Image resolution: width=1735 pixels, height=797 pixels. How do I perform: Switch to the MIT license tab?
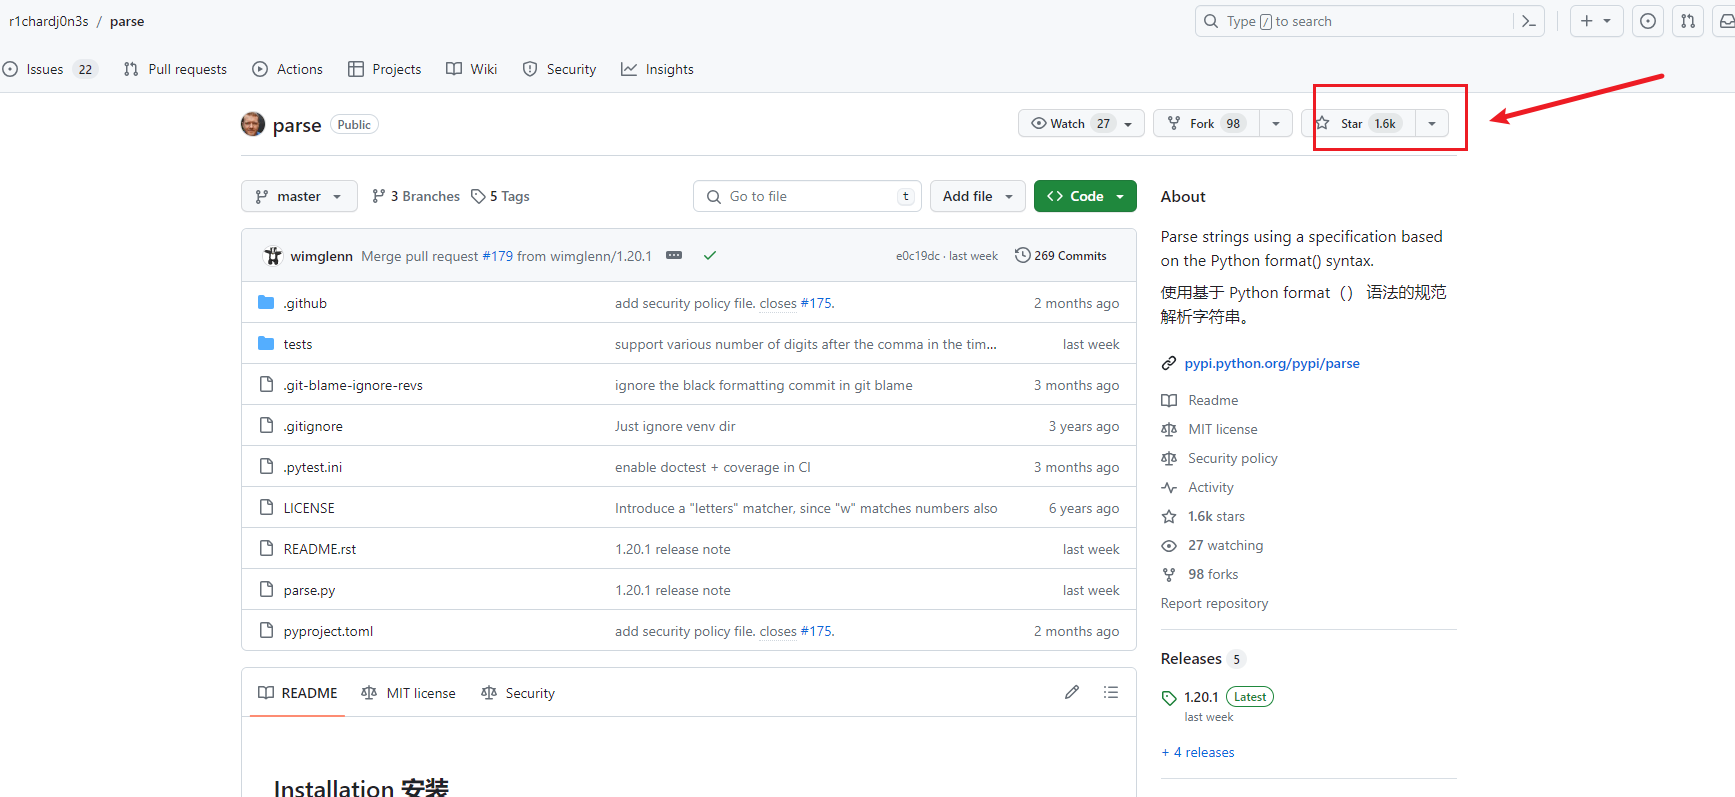coord(409,693)
